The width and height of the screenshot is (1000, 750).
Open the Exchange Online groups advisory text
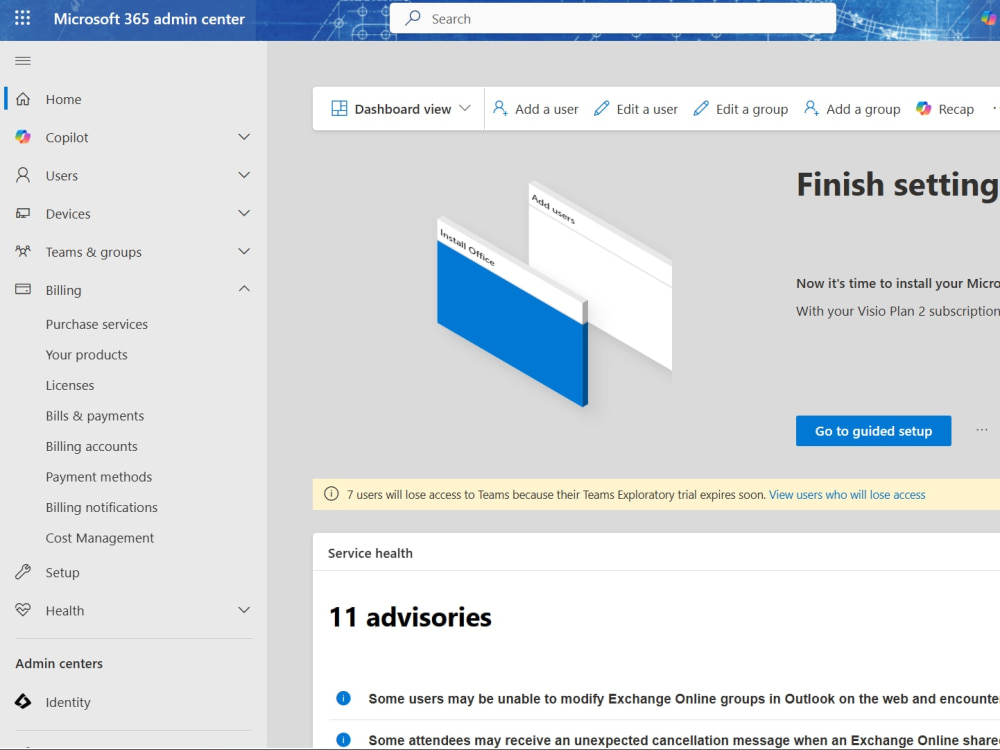click(684, 699)
